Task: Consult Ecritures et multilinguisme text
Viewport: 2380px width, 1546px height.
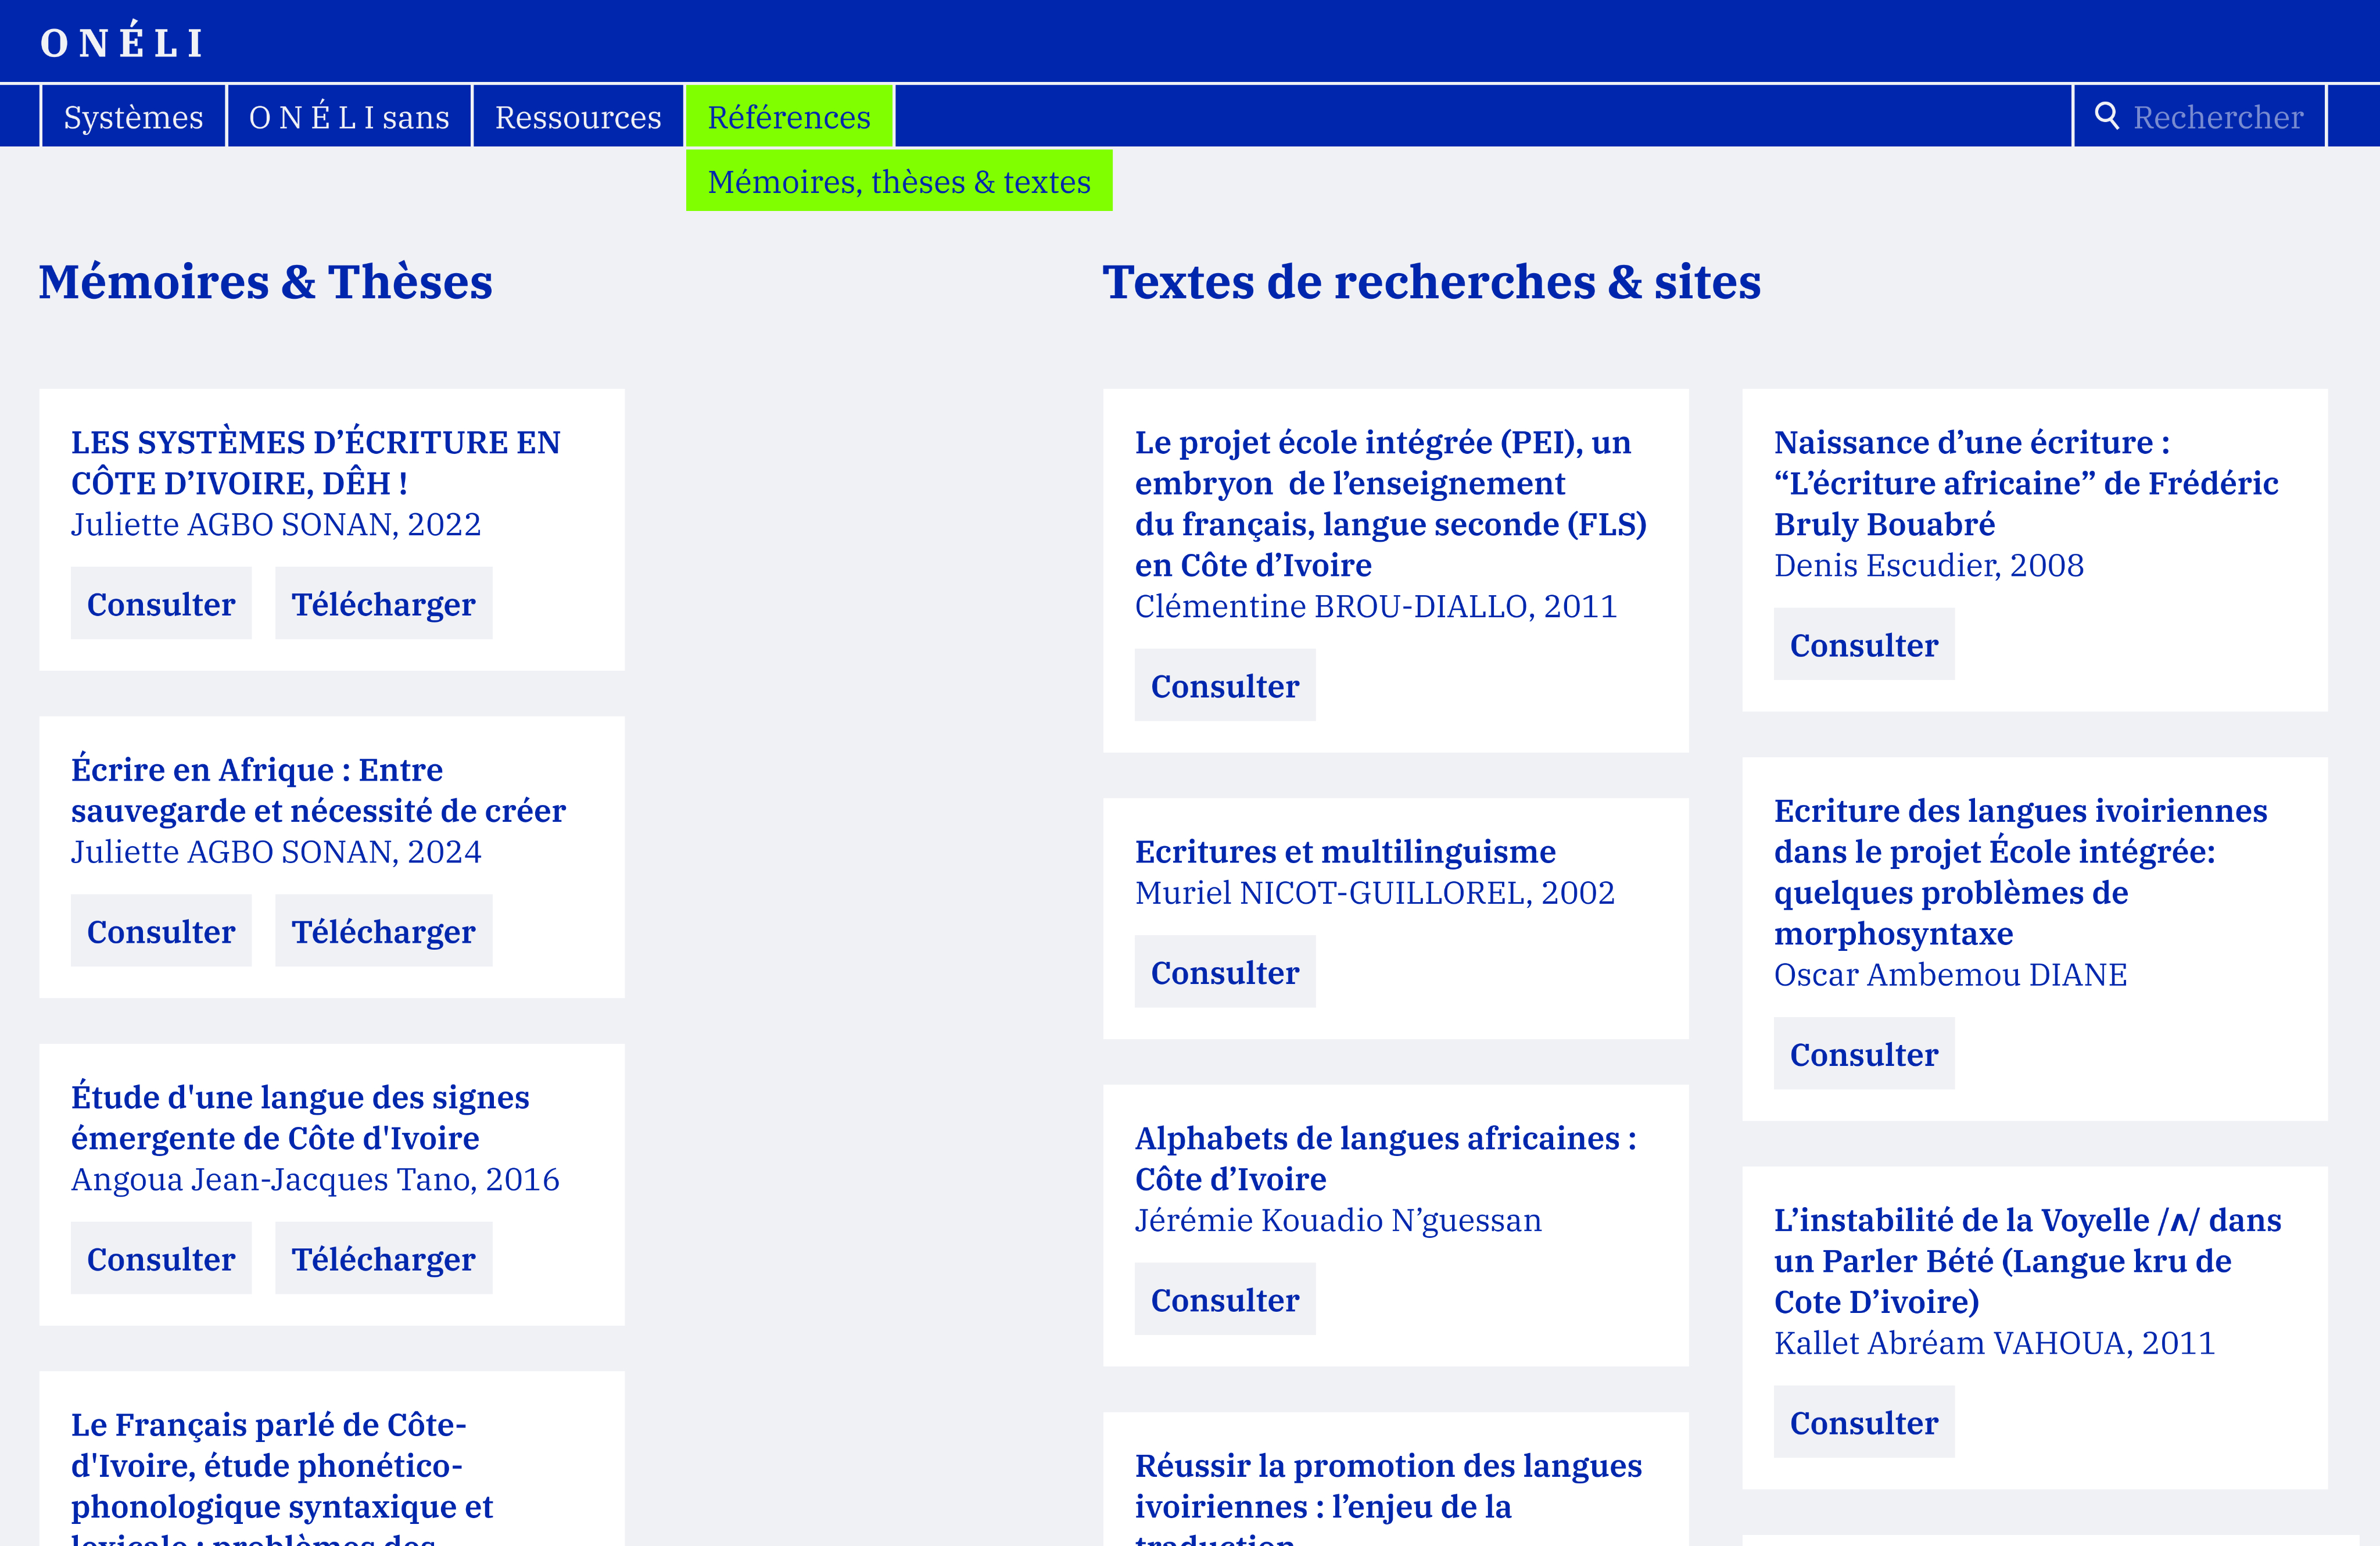Action: [x=1225, y=971]
